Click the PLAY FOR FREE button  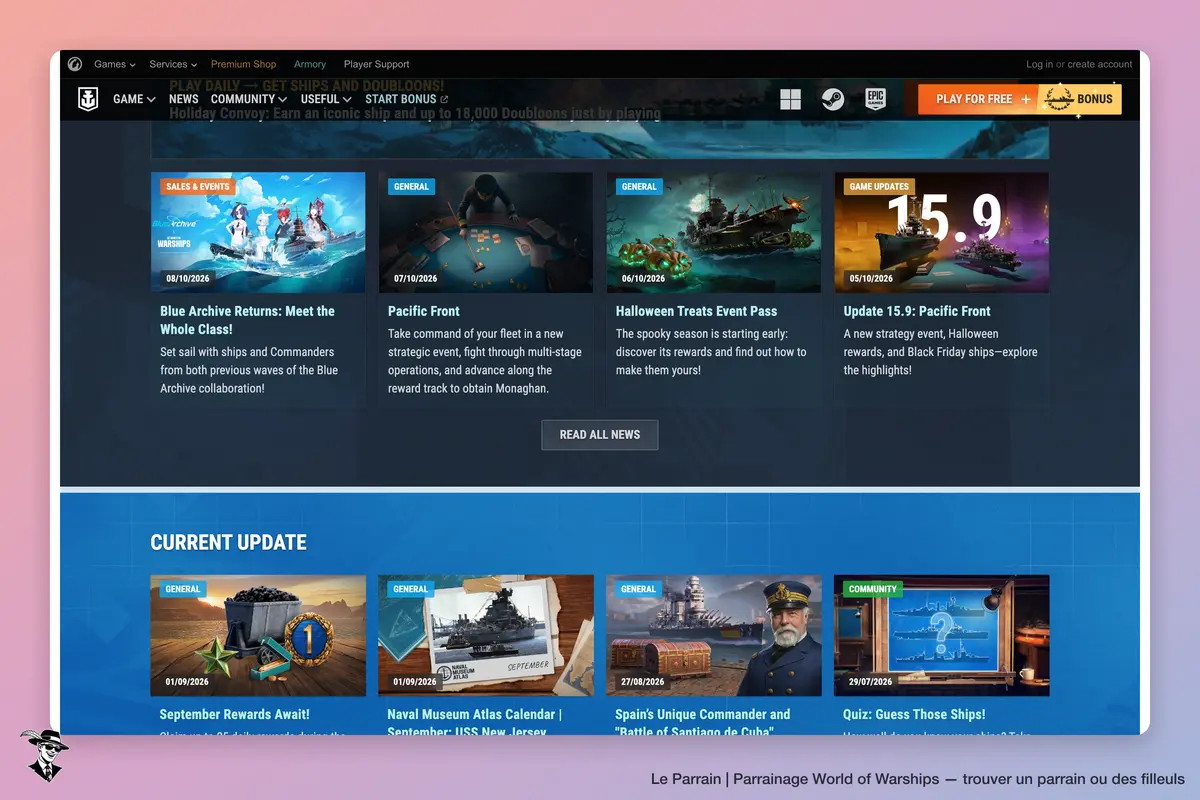[x=977, y=99]
